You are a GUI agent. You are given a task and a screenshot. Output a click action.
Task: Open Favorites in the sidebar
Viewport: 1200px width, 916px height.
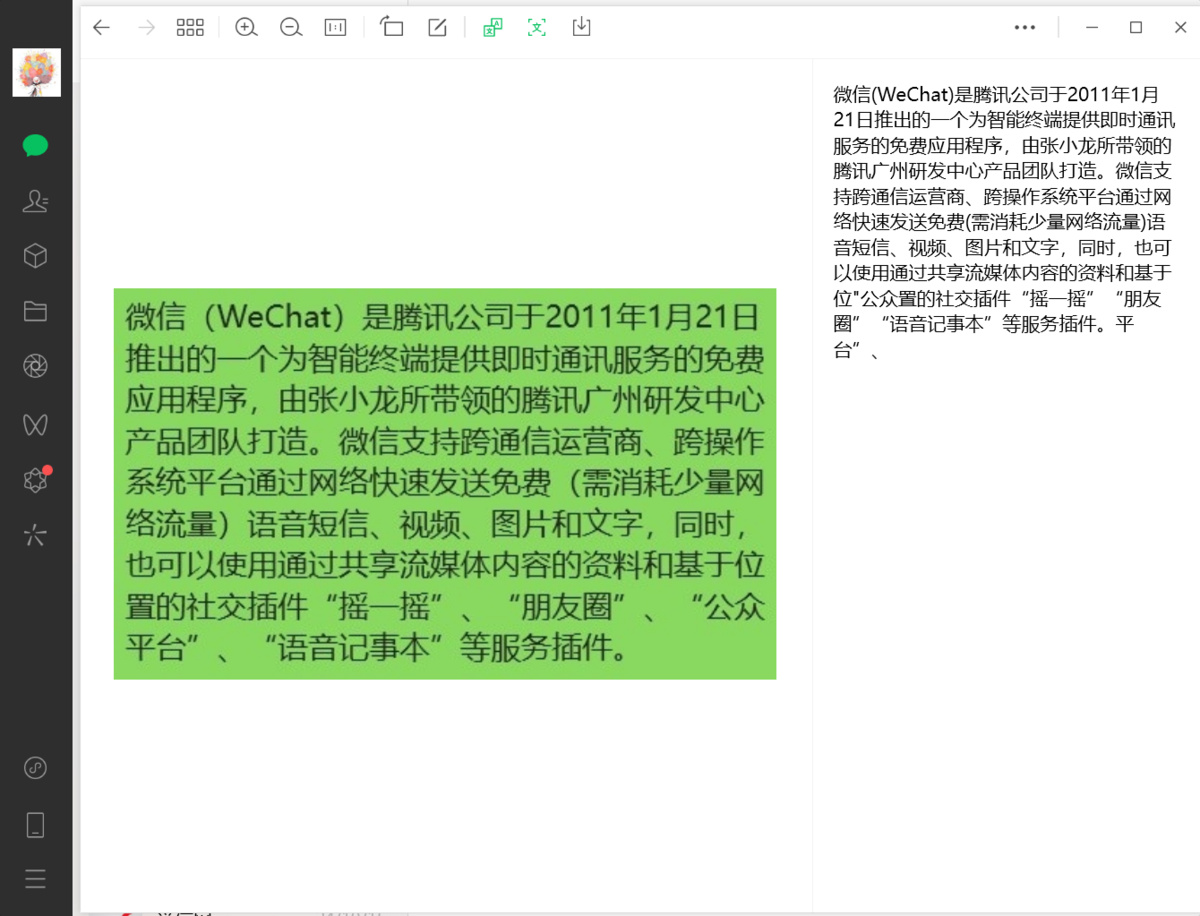tap(36, 256)
